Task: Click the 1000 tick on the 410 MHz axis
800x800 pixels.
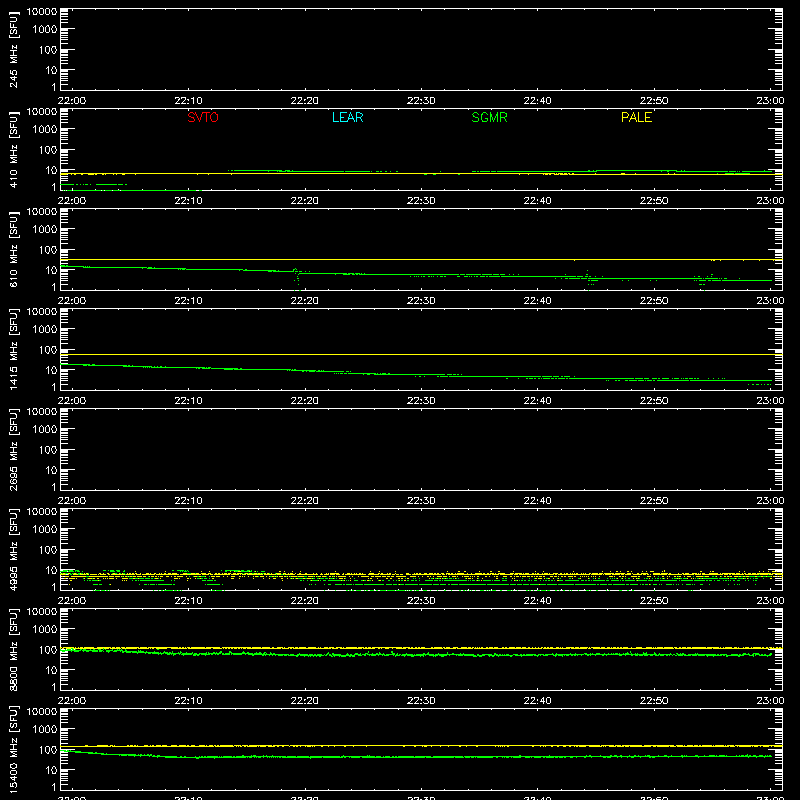Action: [x=45, y=130]
